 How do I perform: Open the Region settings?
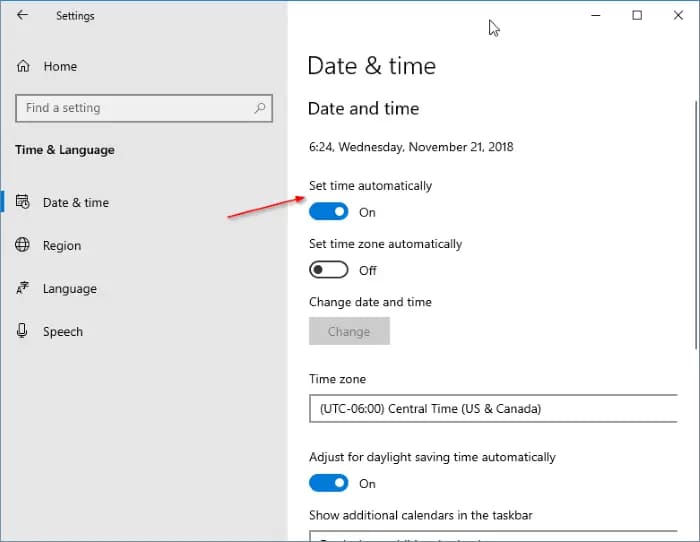(62, 246)
